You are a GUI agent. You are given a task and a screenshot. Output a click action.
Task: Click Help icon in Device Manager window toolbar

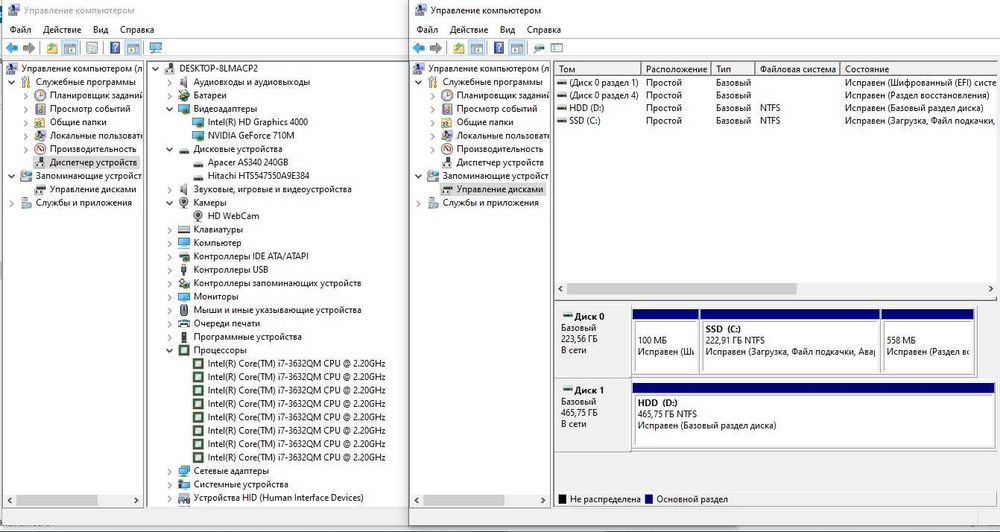coord(115,48)
